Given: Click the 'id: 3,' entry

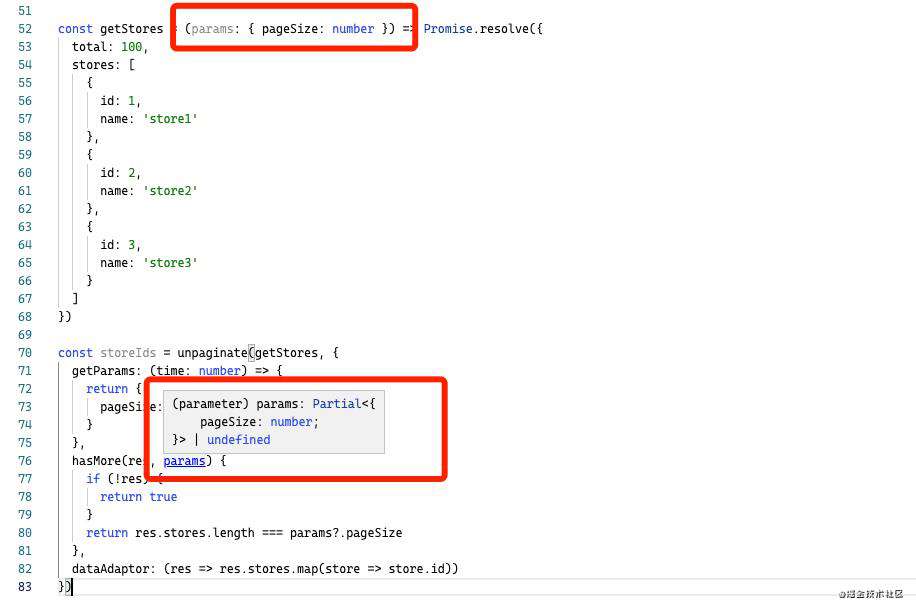Looking at the screenshot, I should [120, 245].
